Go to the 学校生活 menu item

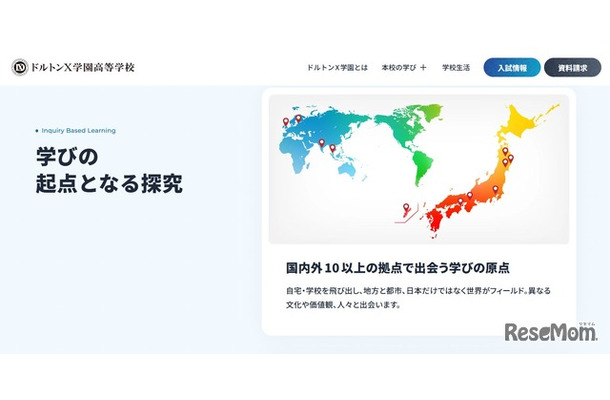click(x=456, y=68)
